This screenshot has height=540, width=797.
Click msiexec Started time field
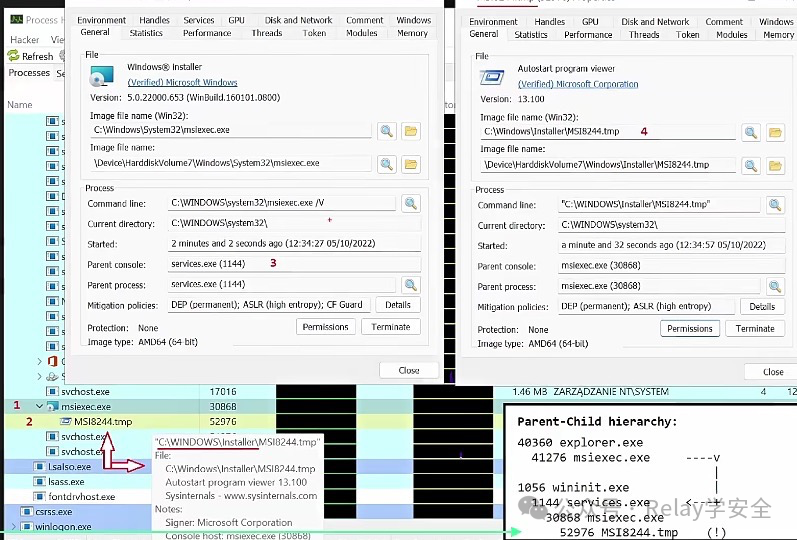click(x=294, y=244)
